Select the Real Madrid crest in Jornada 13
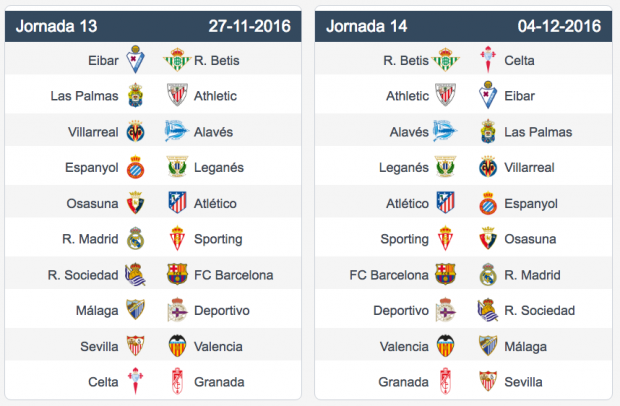The width and height of the screenshot is (620, 406). click(x=135, y=238)
